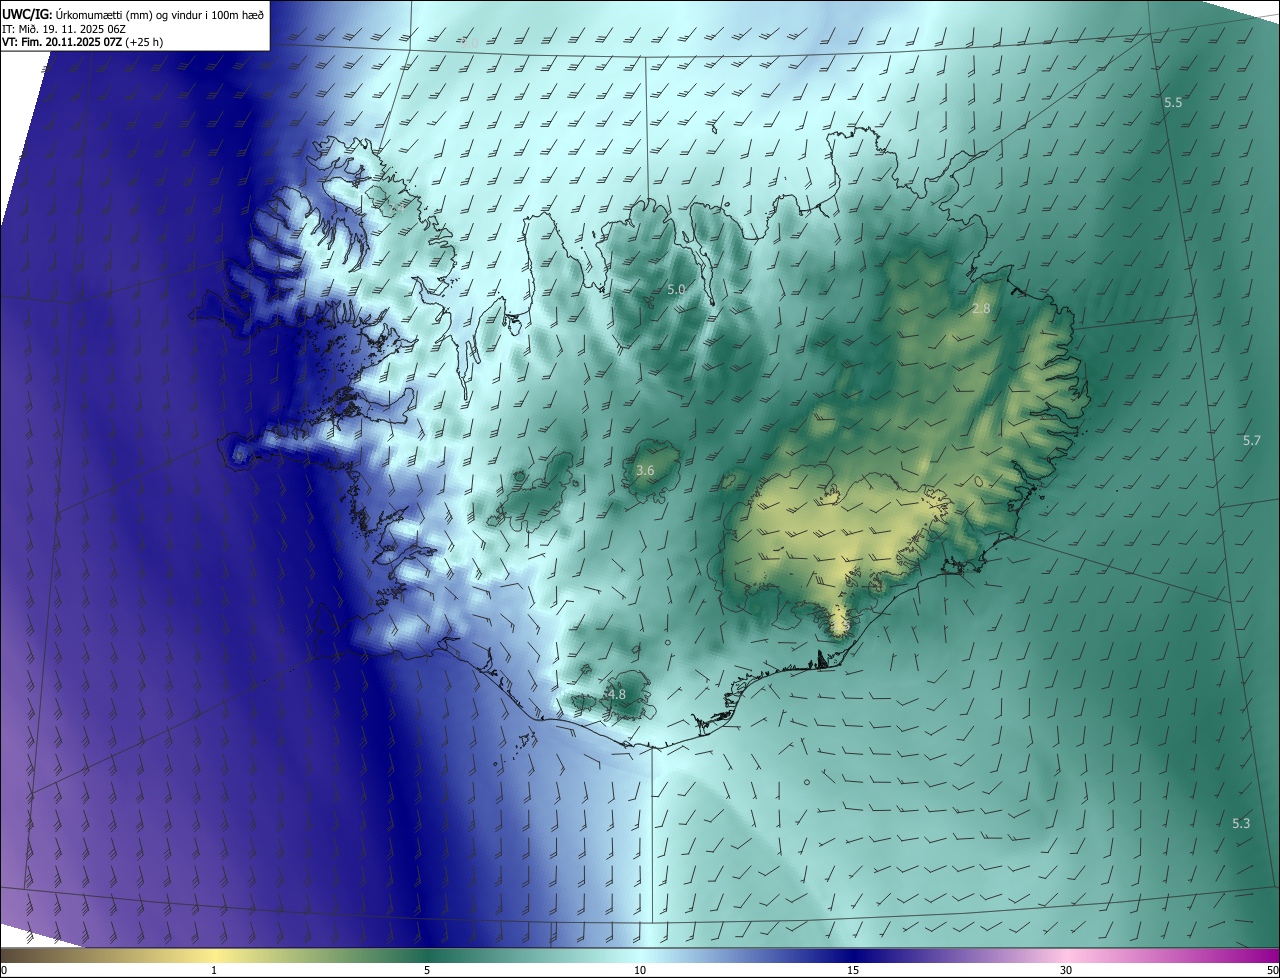This screenshot has height=978, width=1280.
Task: Click the 2.8 value label on map
Action: point(981,309)
